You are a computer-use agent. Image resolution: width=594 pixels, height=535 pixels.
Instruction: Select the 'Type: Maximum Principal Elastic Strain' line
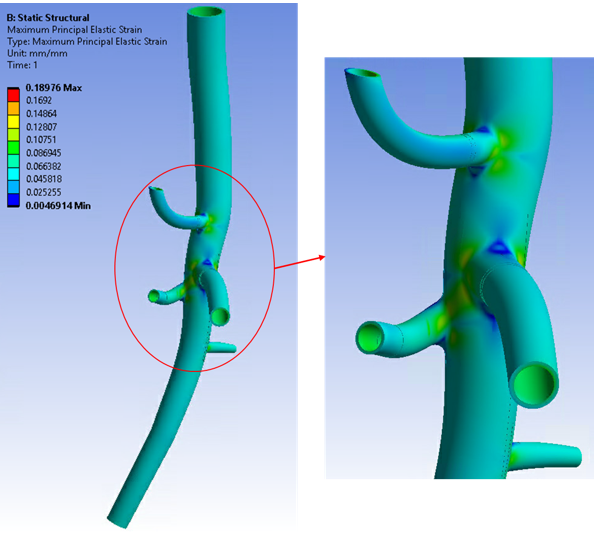pos(87,42)
